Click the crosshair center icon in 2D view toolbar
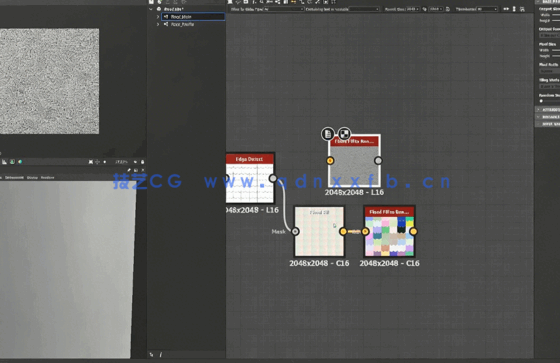 tap(97, 162)
